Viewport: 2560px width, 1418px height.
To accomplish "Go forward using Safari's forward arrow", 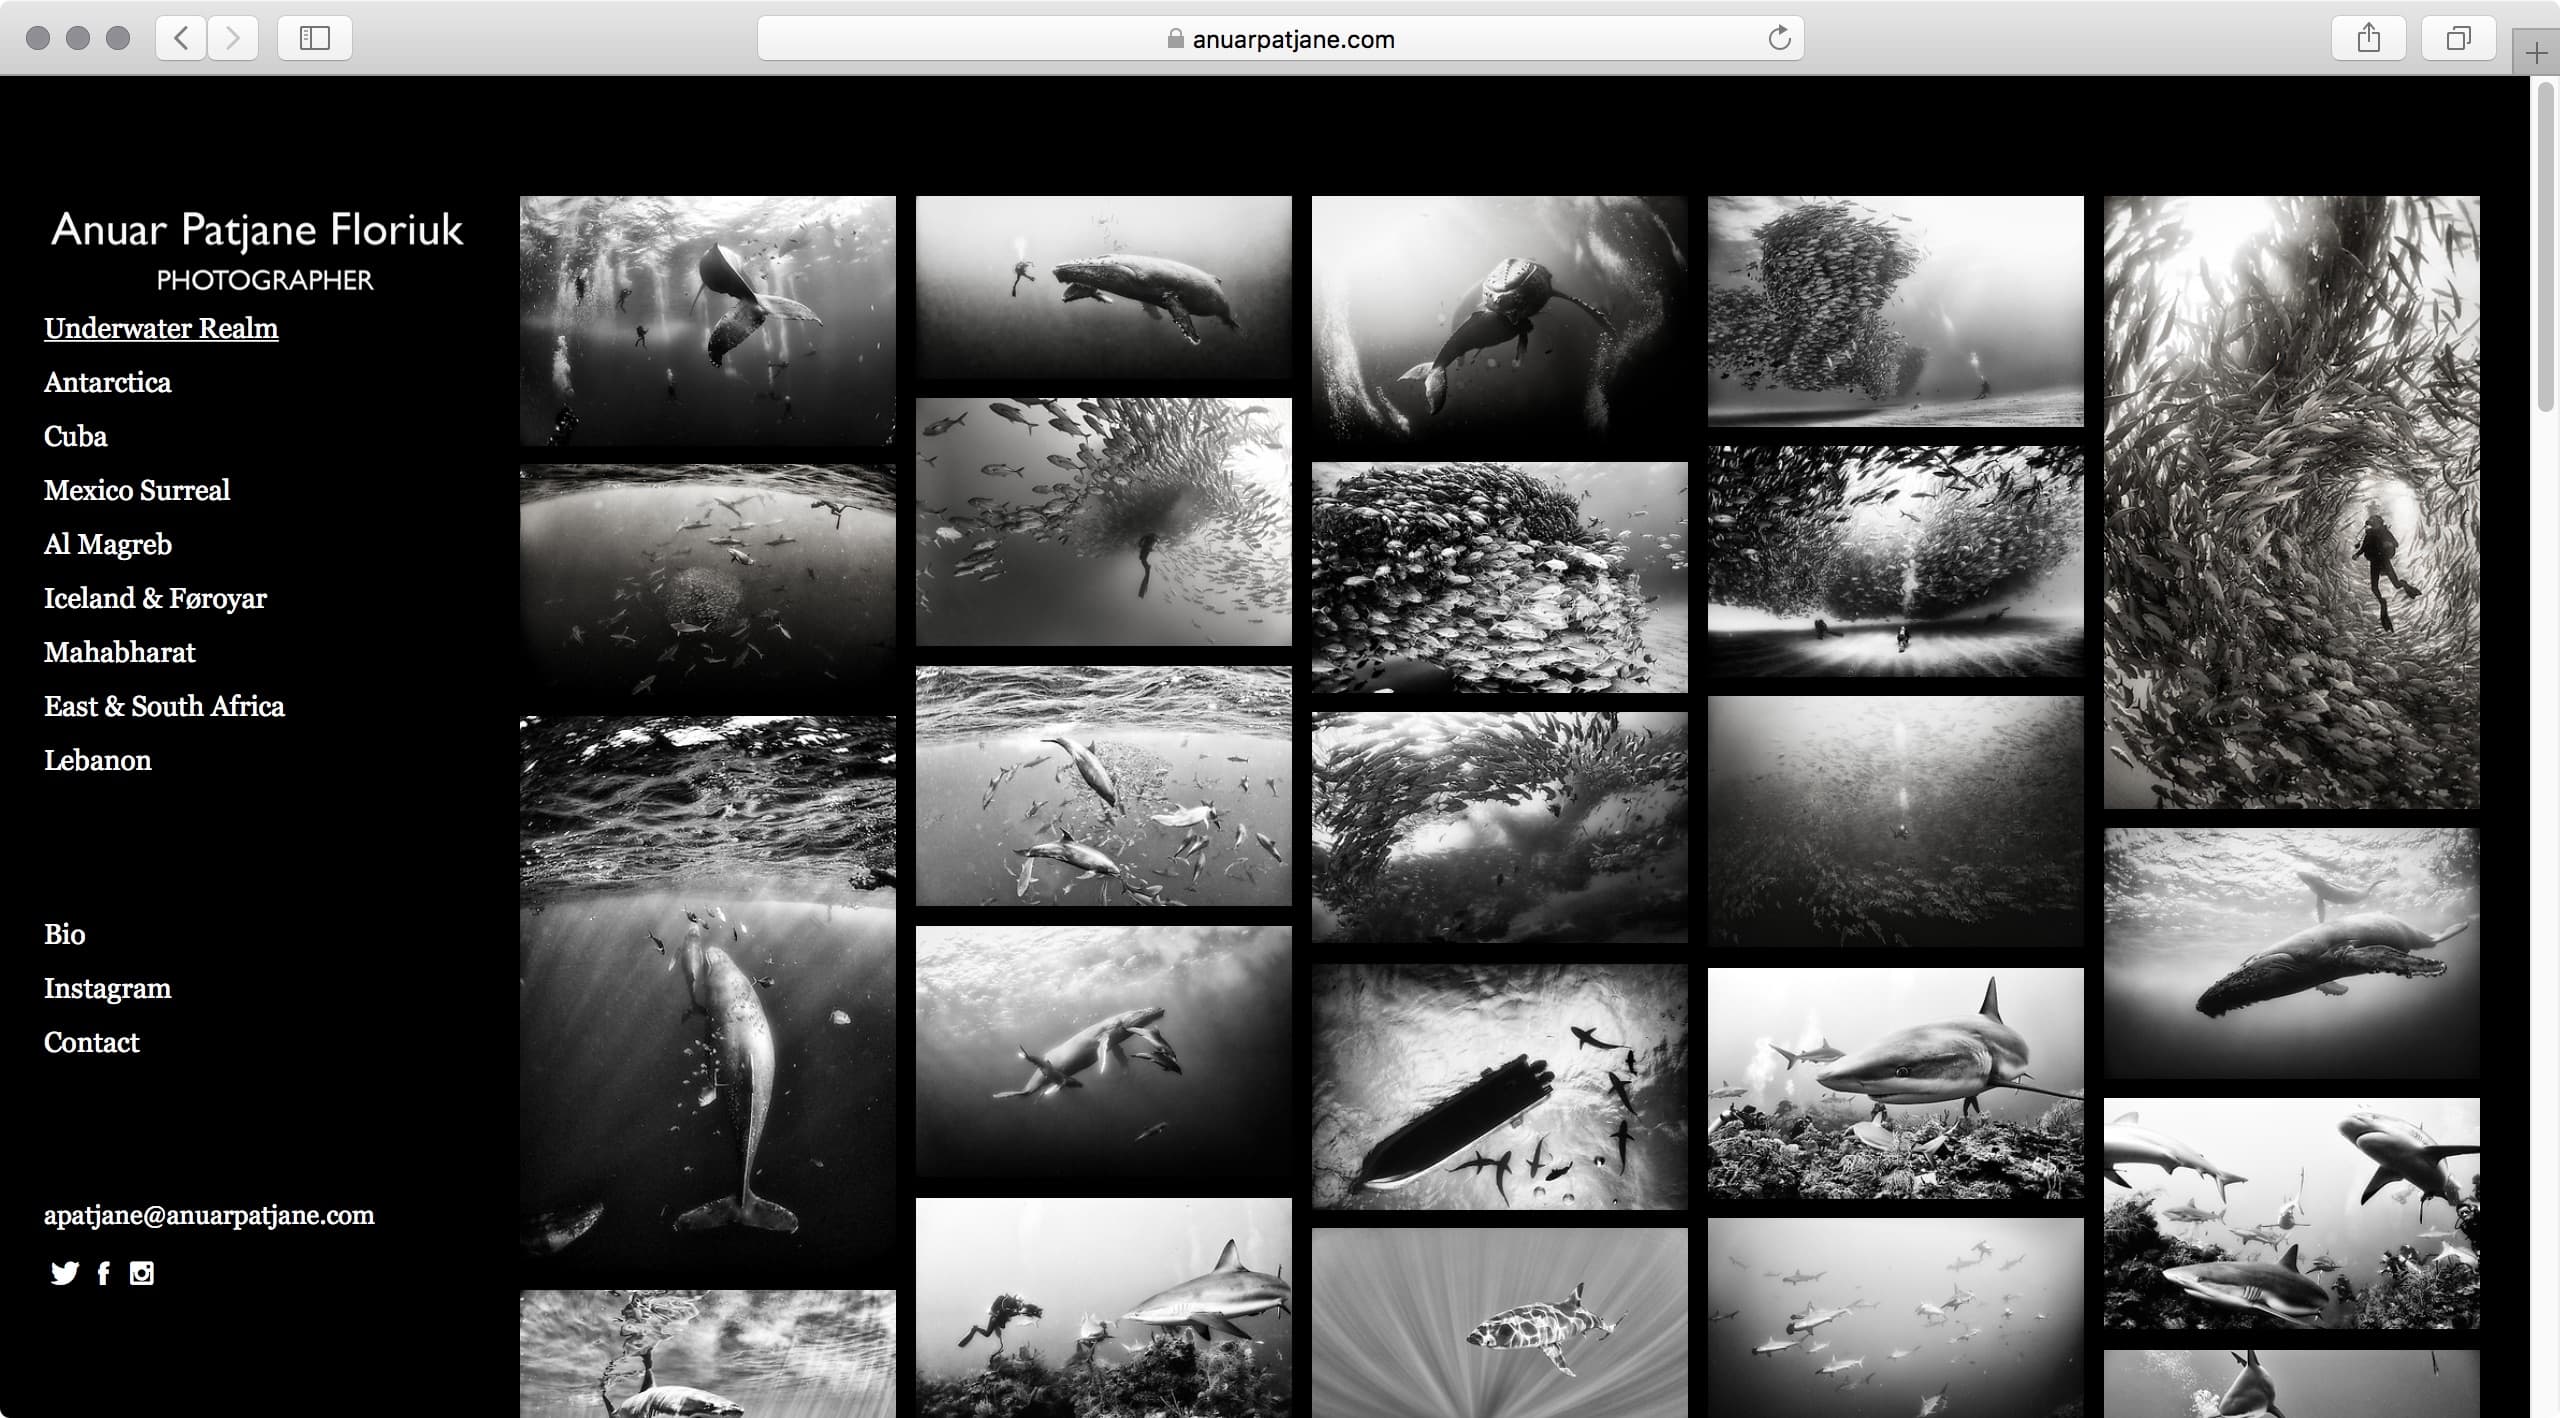I will pos(233,38).
